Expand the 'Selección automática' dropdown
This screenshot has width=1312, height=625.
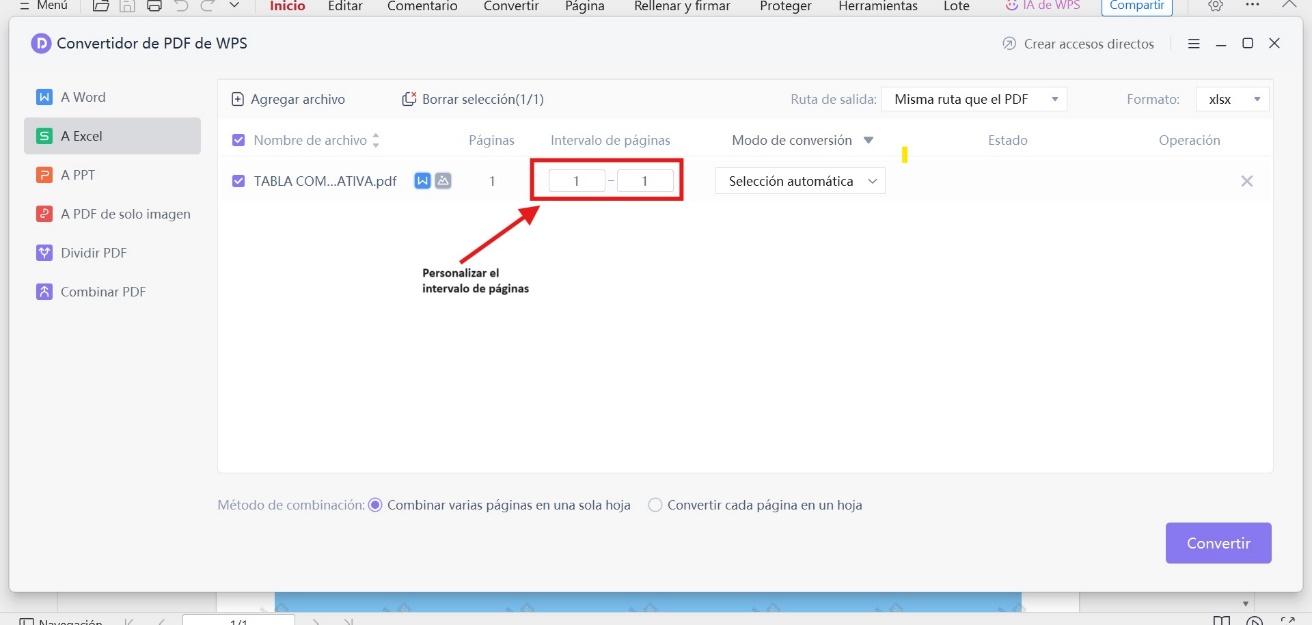click(x=798, y=180)
